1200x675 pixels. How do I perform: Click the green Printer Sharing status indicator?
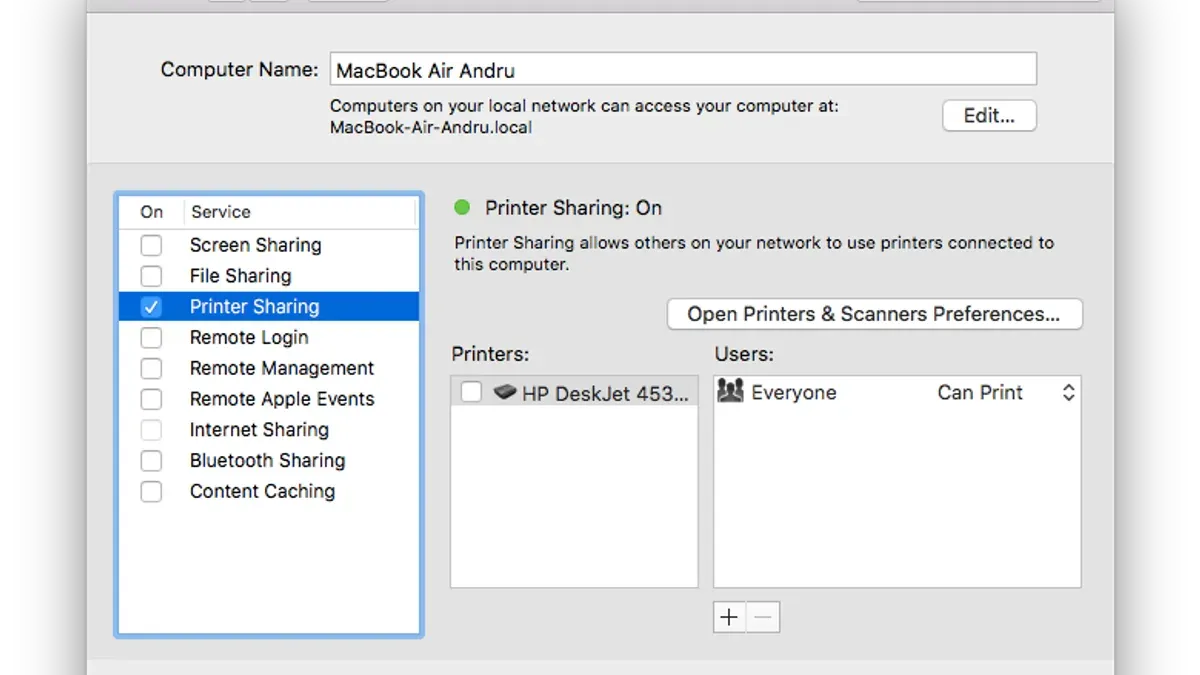[462, 208]
